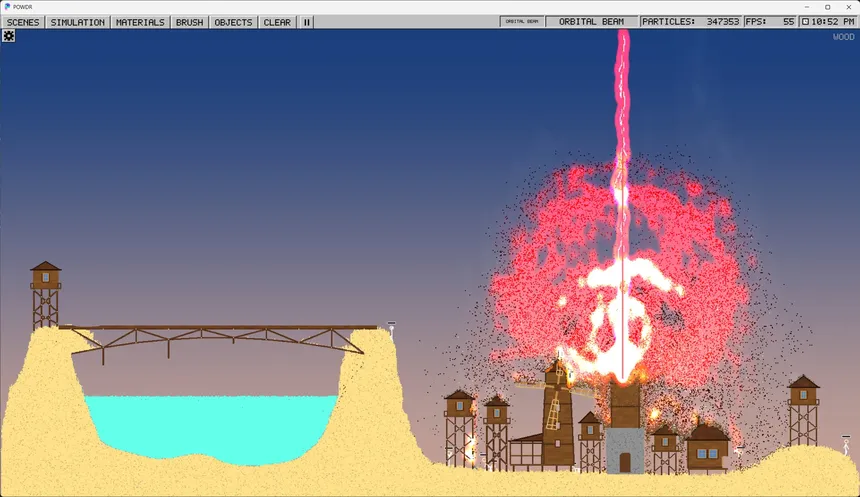This screenshot has width=860, height=497.
Task: Expand the OBJECTS menu
Action: pos(233,22)
